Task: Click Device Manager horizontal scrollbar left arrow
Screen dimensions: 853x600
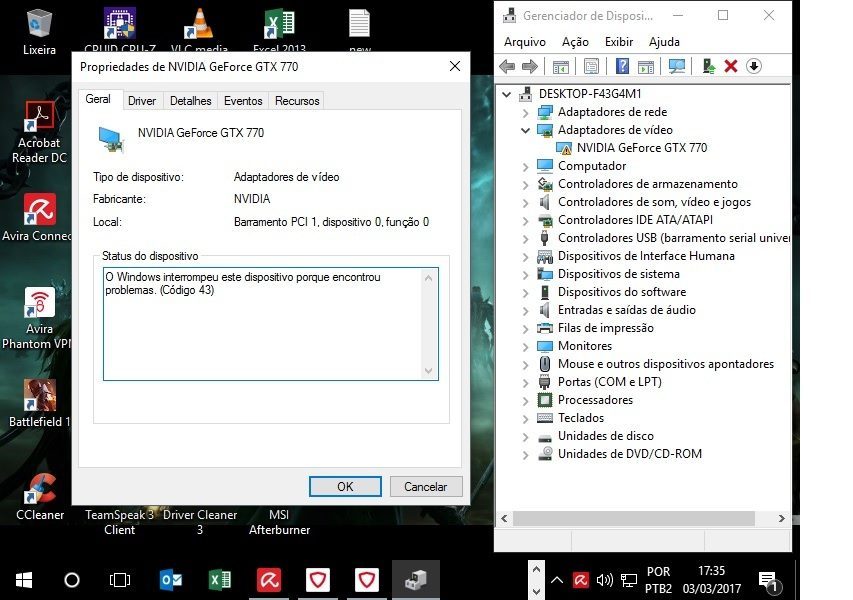Action: (504, 518)
